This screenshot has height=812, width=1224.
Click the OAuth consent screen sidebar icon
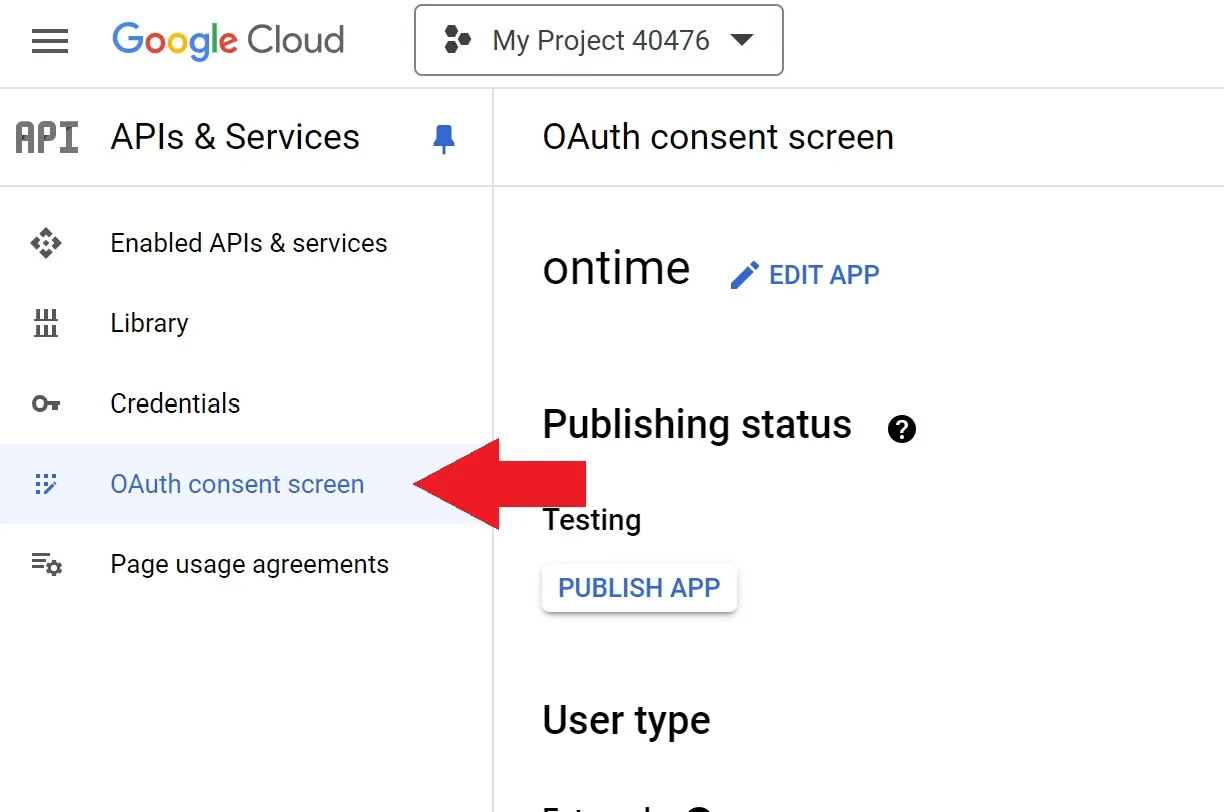click(46, 484)
